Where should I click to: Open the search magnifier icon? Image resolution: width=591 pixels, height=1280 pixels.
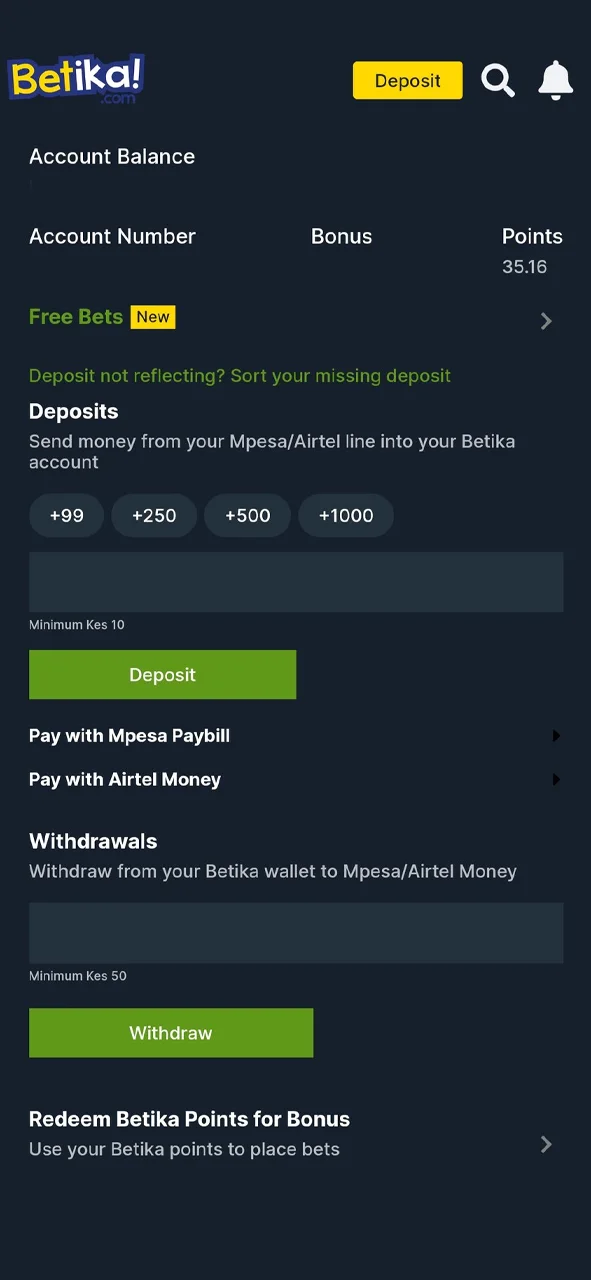pyautogui.click(x=497, y=81)
